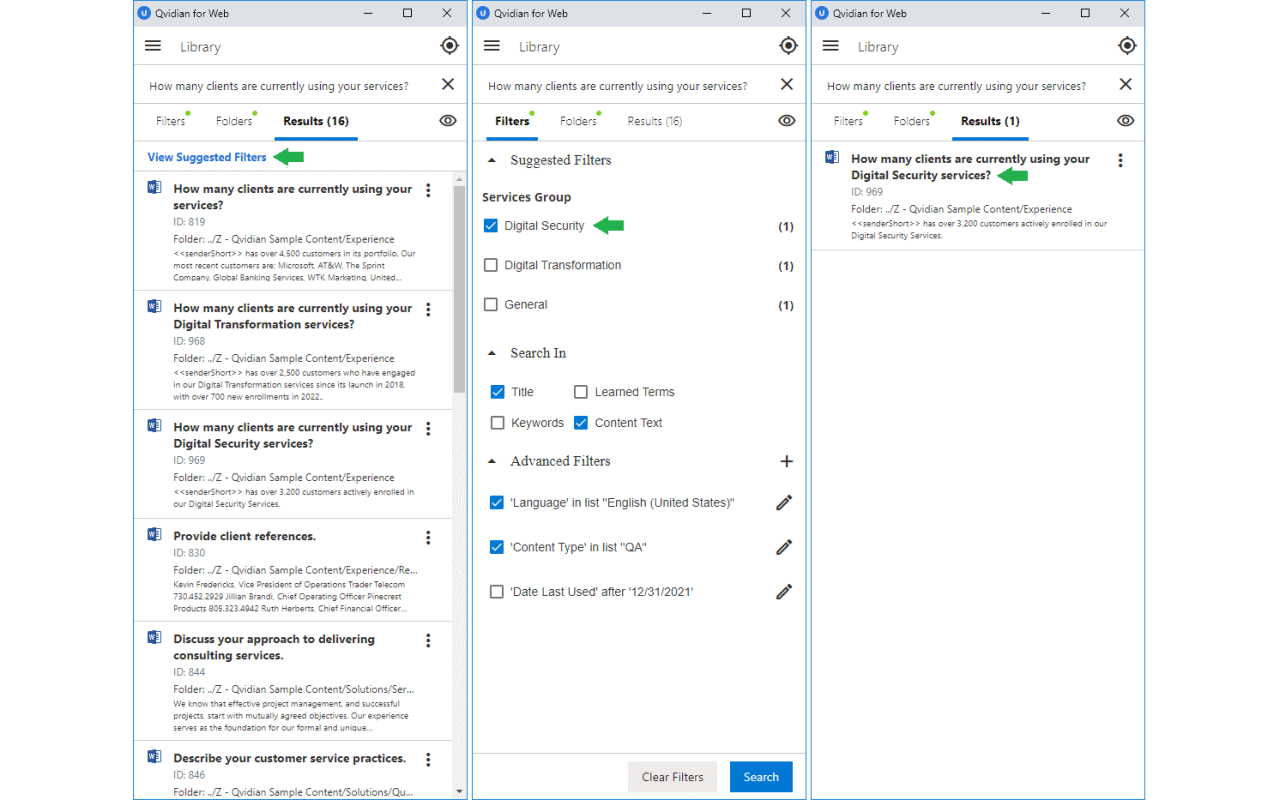Click 'ID: 830' text

coord(189,553)
